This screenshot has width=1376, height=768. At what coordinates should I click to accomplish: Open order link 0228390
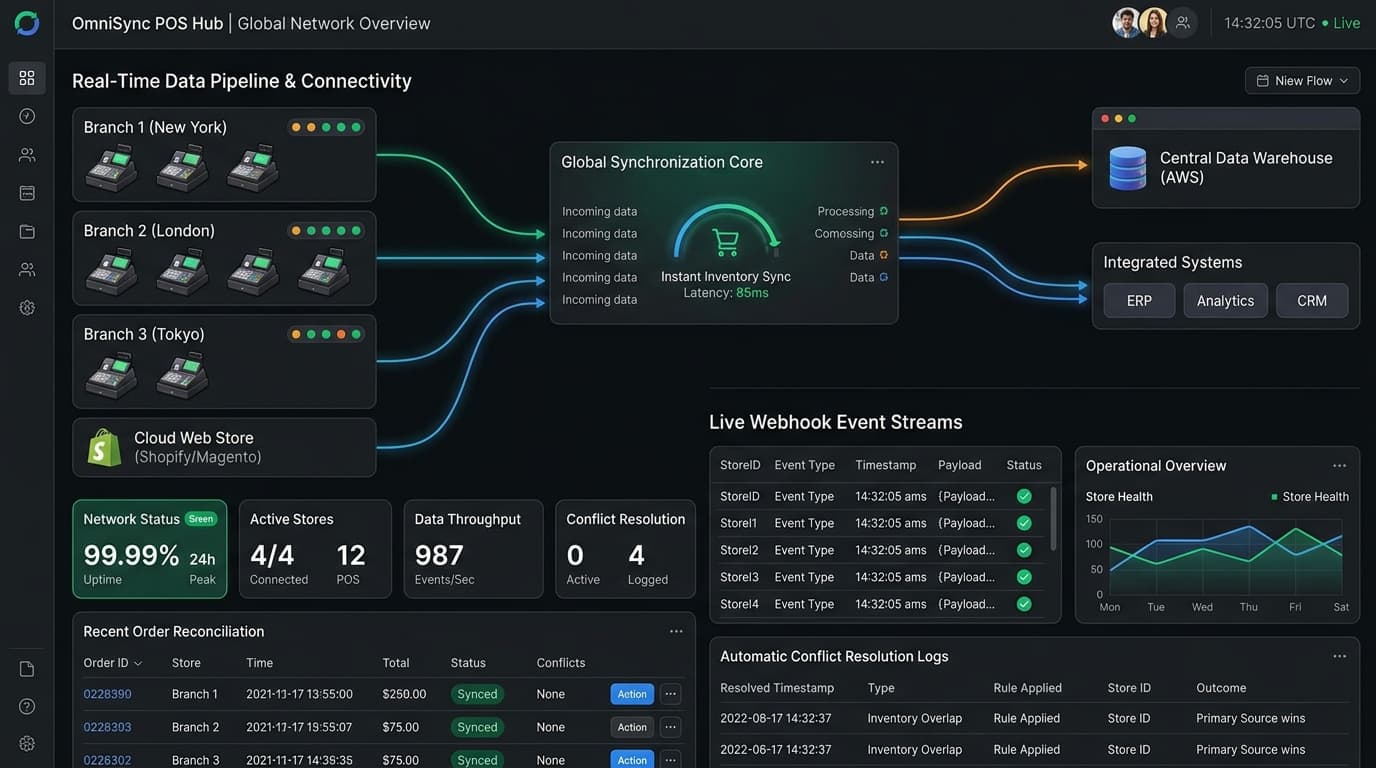pos(107,694)
